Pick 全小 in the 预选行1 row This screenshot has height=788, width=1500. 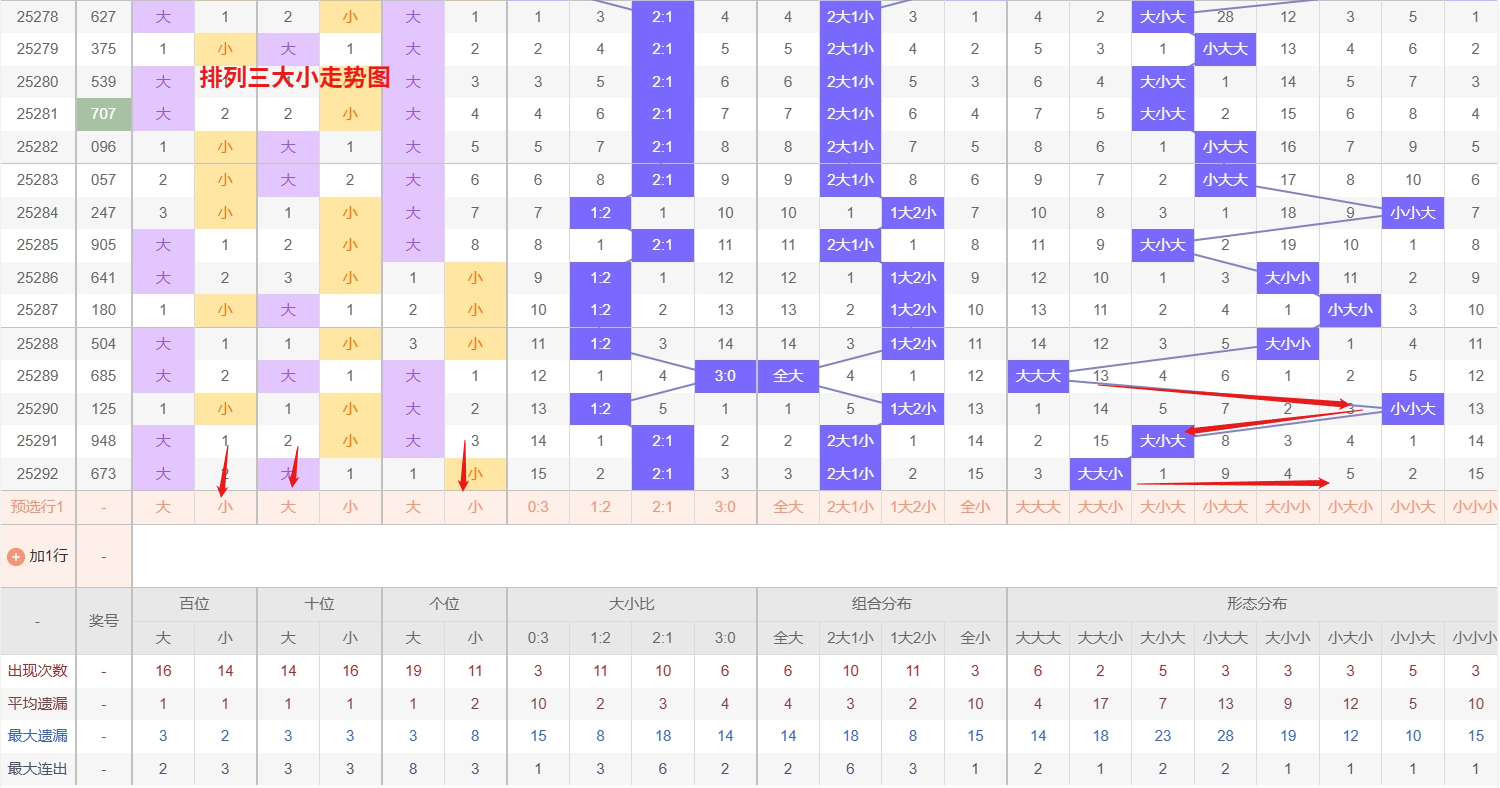975,507
